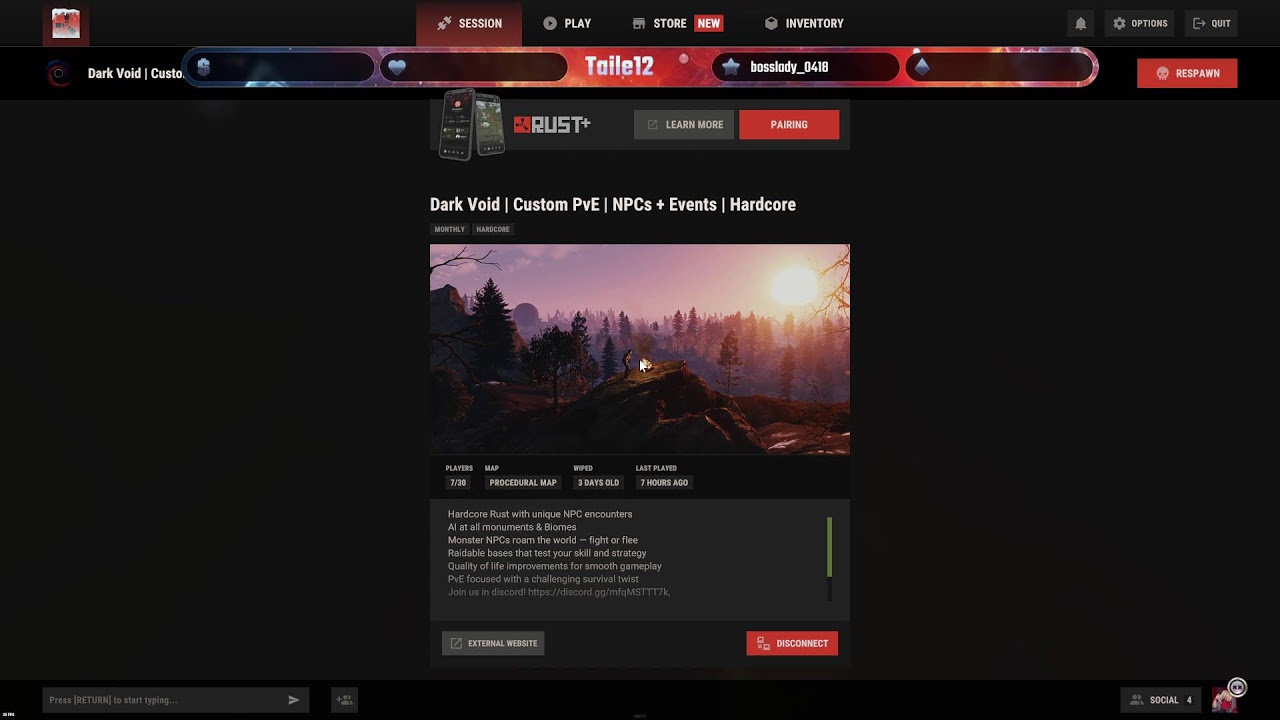Open the External Website link
Viewport: 1280px width, 720px height.
click(493, 643)
